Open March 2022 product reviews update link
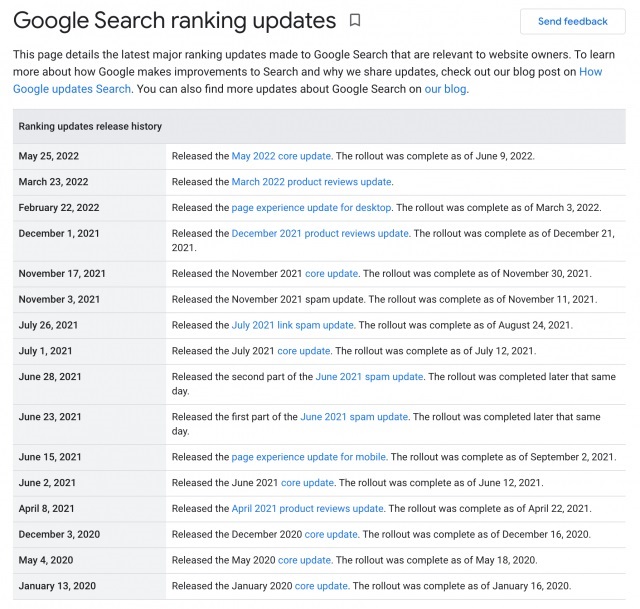The height and width of the screenshot is (609, 640). click(x=311, y=182)
